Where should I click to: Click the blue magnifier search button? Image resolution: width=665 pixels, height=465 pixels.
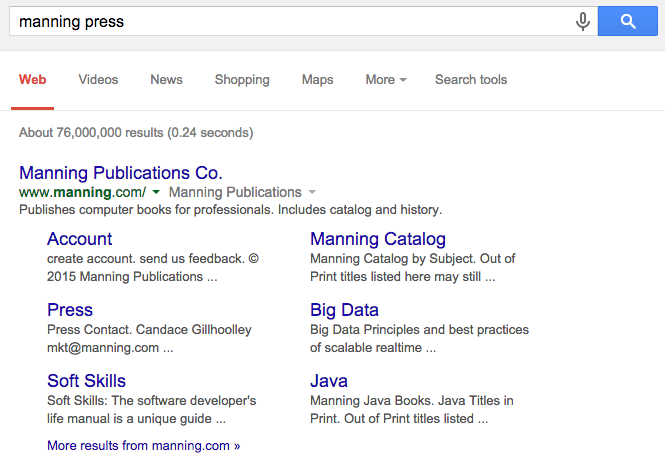pyautogui.click(x=628, y=21)
